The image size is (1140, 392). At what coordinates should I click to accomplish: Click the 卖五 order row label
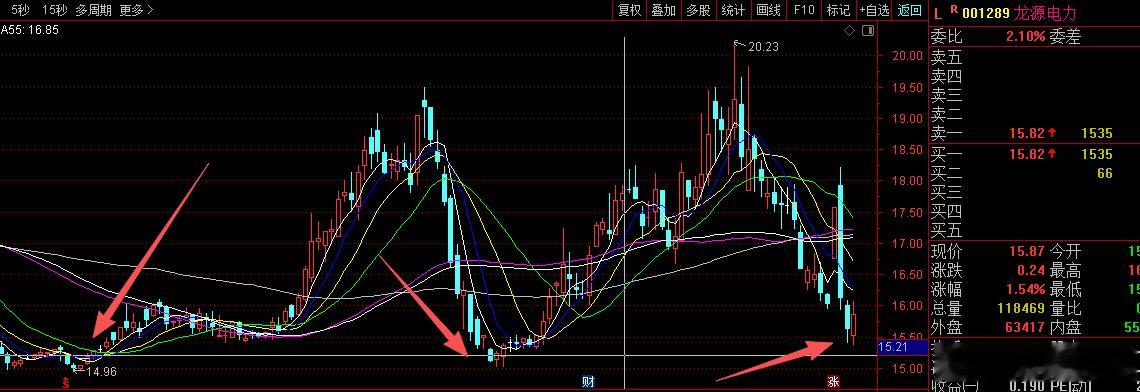point(947,57)
